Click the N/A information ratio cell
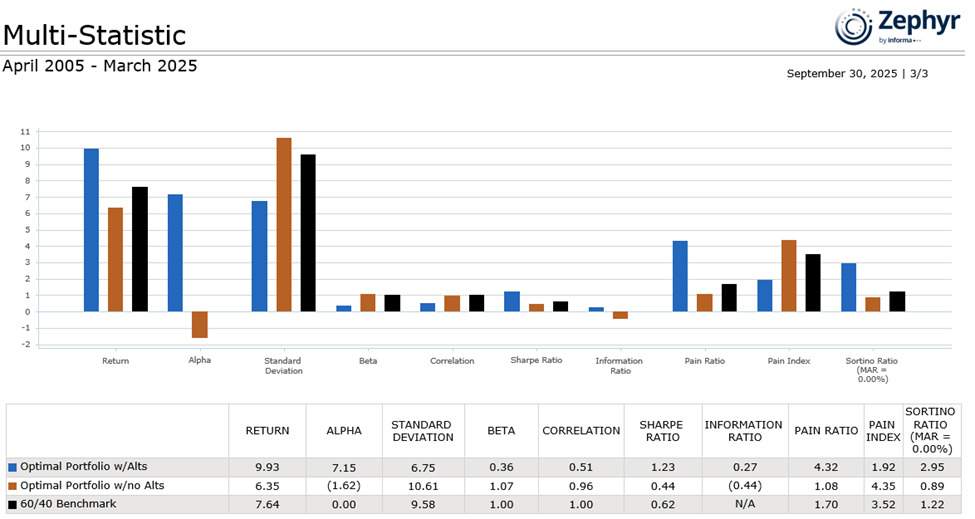The image size is (975, 519). 744,504
